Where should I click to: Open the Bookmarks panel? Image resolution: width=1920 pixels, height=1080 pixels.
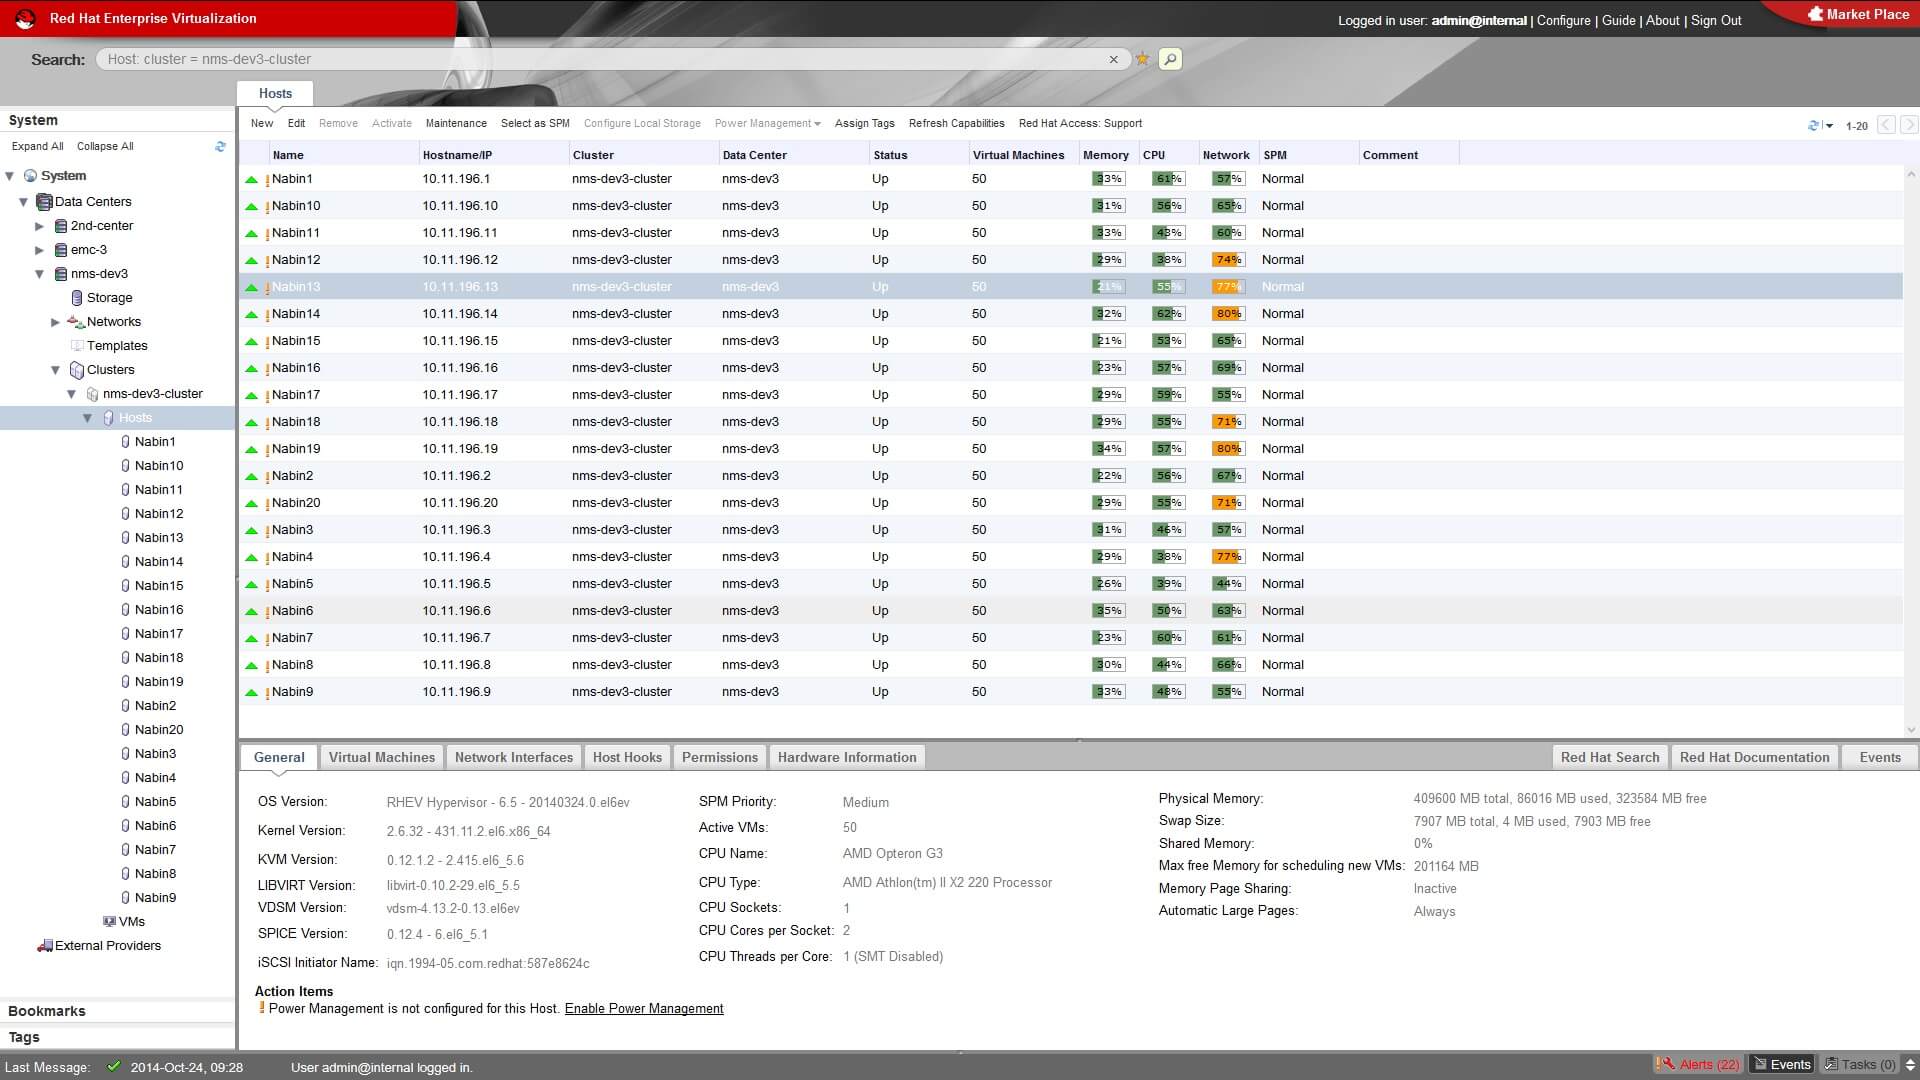click(x=117, y=1011)
